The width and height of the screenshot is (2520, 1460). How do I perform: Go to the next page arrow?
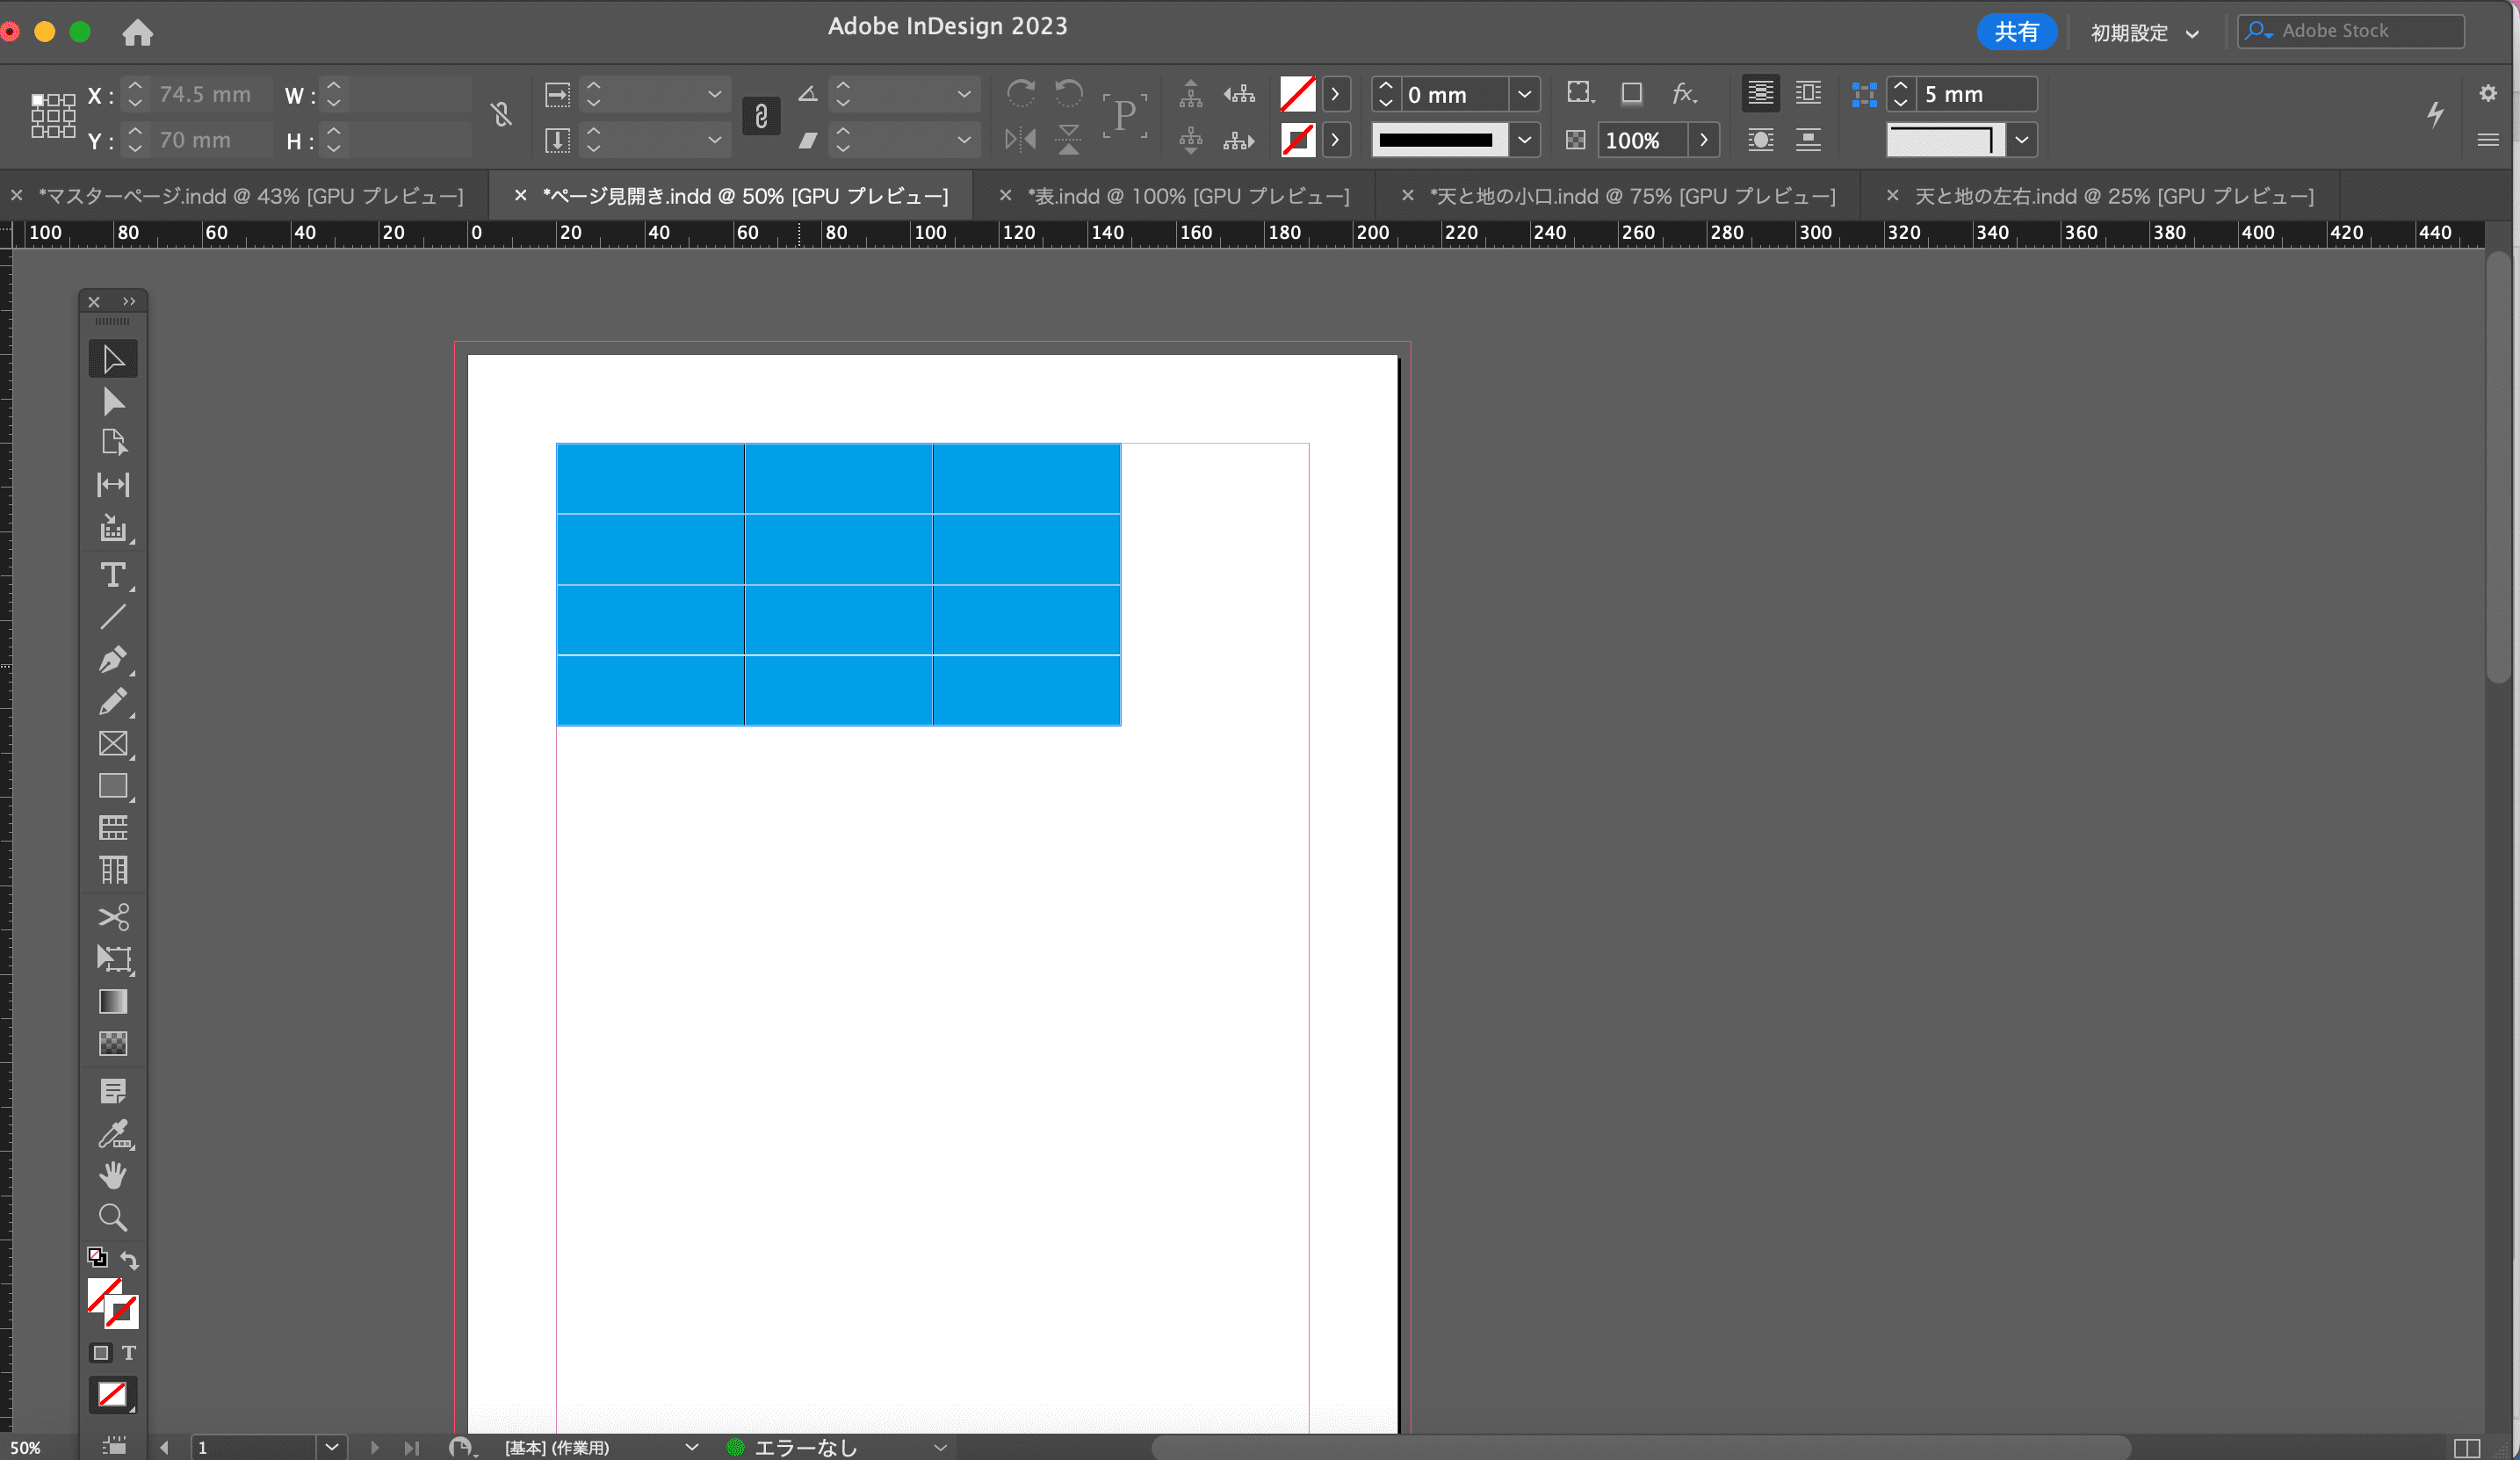click(x=374, y=1447)
